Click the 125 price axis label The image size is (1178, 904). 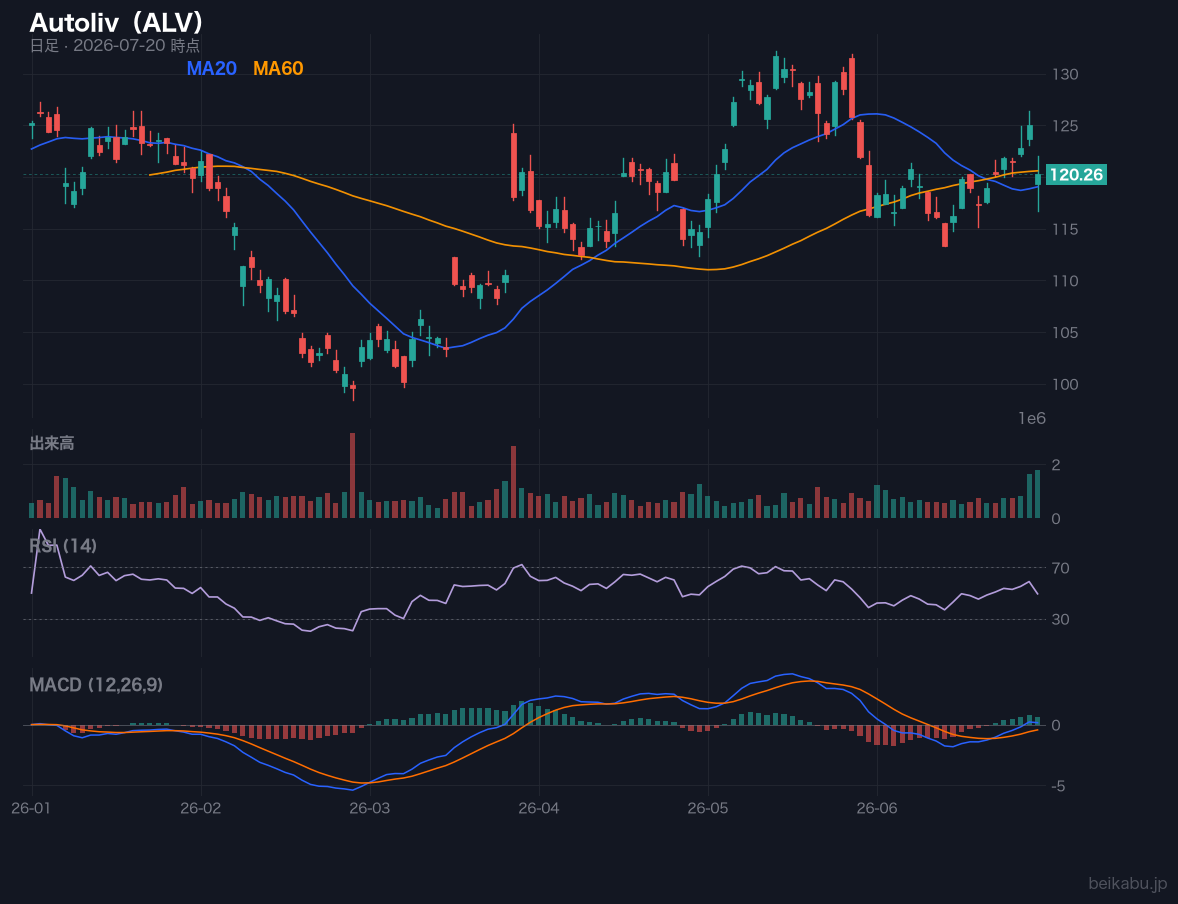1065,125
